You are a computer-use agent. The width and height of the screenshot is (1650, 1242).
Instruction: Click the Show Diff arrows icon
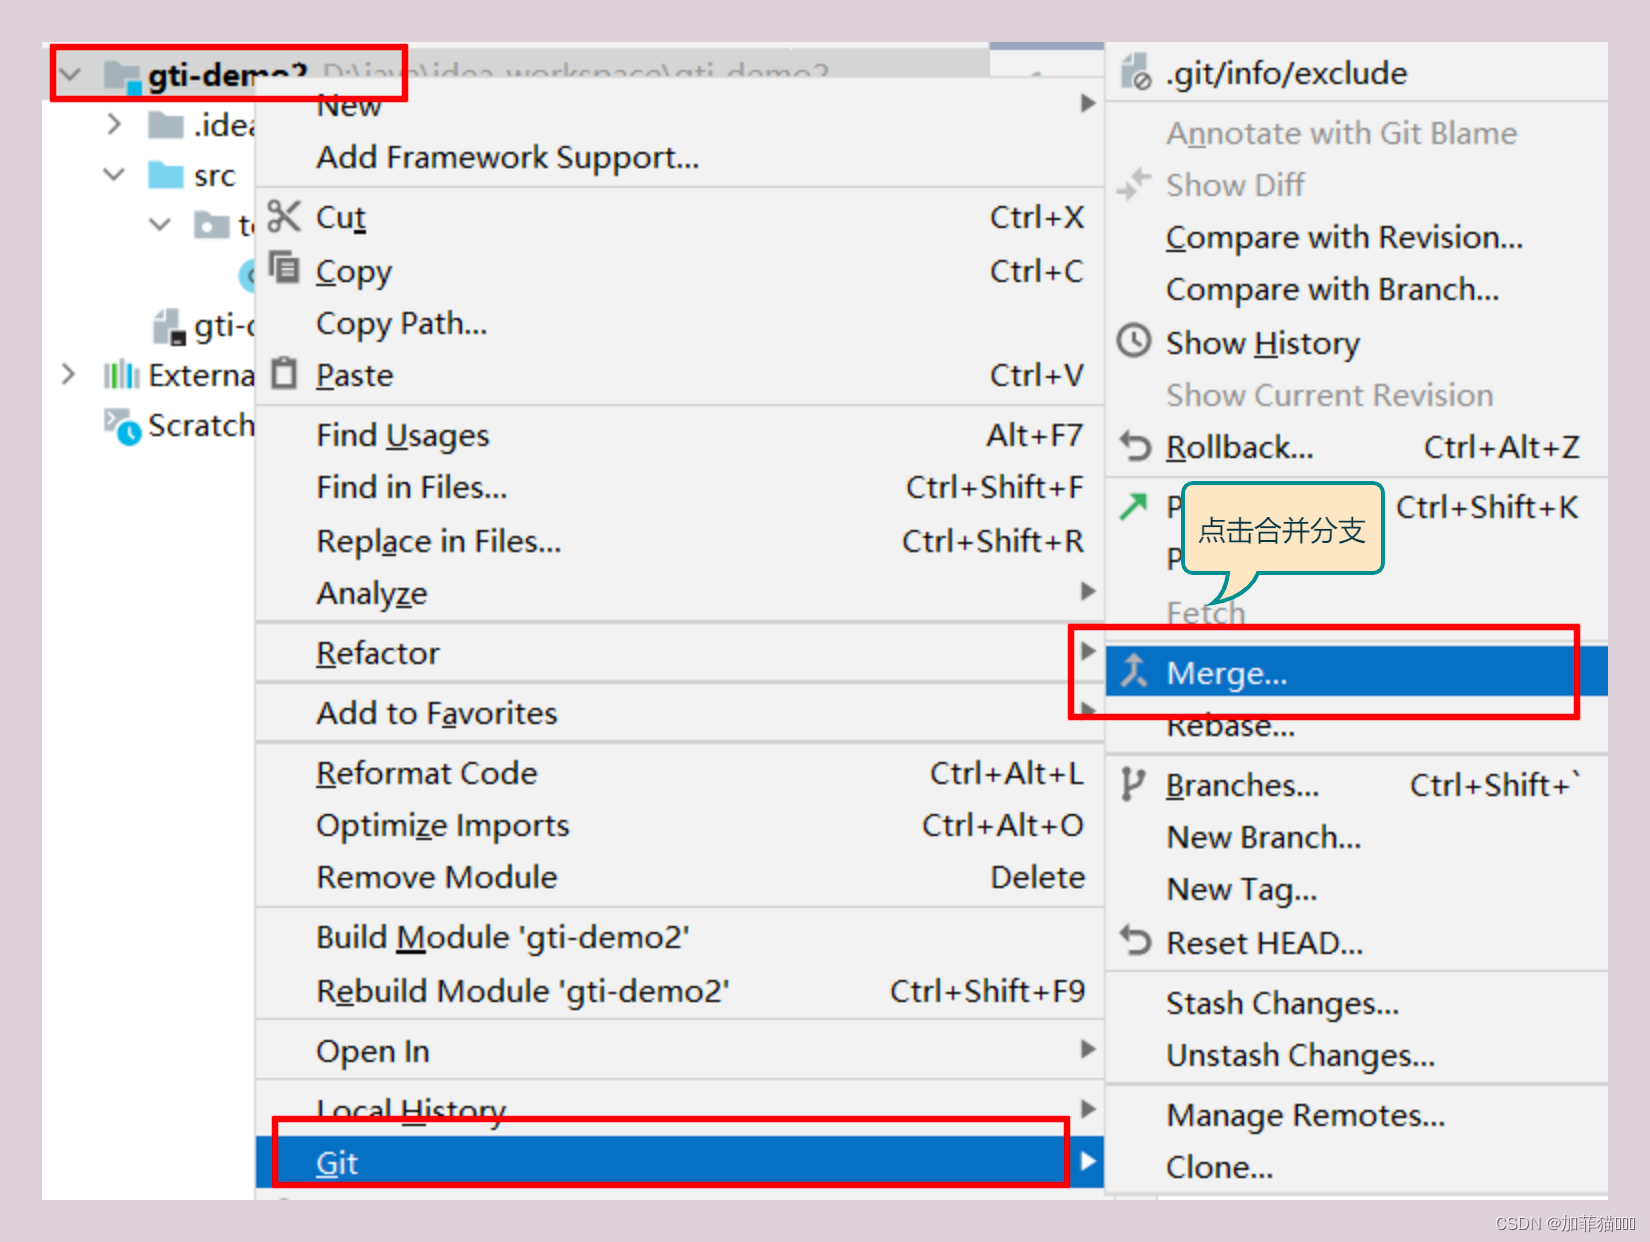point(1134,184)
